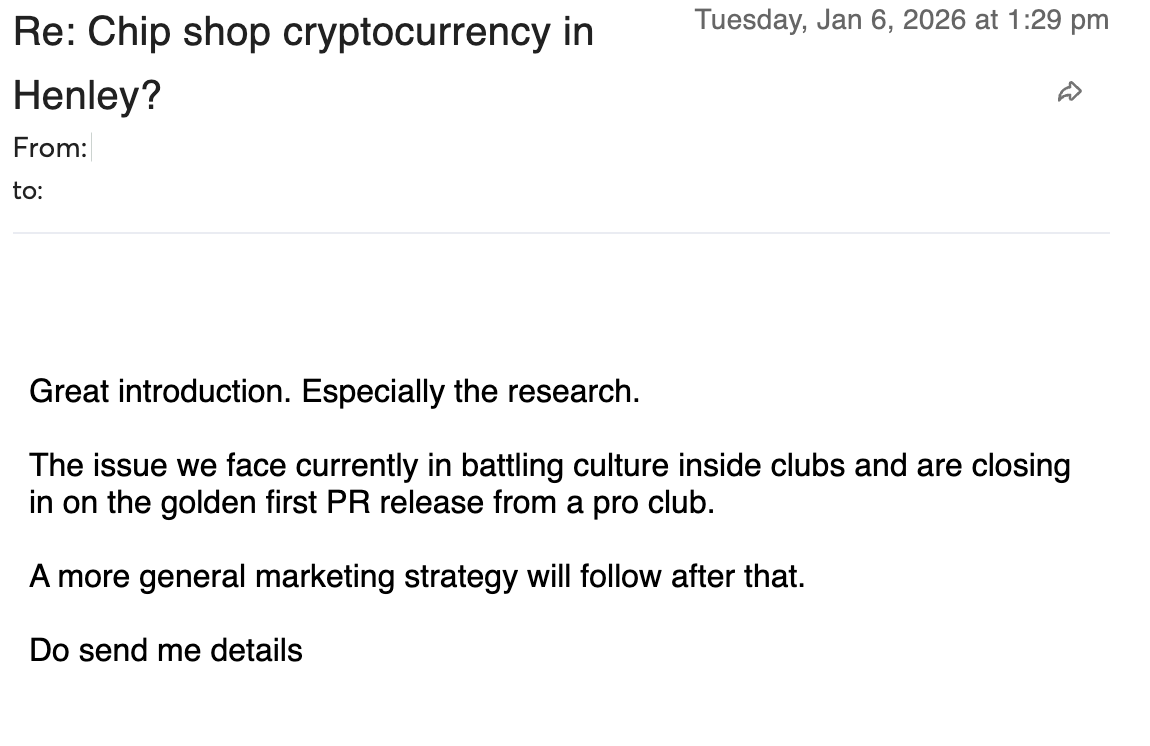This screenshot has height=746, width=1150.
Task: Click "Henley?" in the subject heading
Action: (87, 96)
